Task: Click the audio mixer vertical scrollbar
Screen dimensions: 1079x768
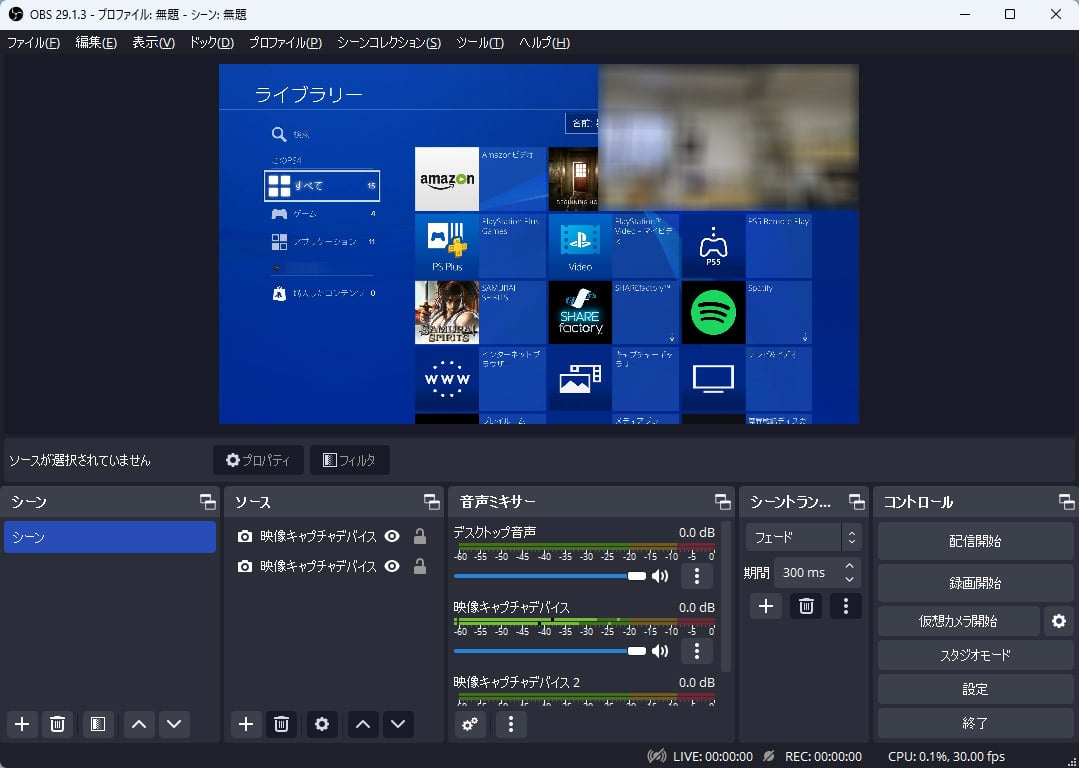Action: [727, 596]
